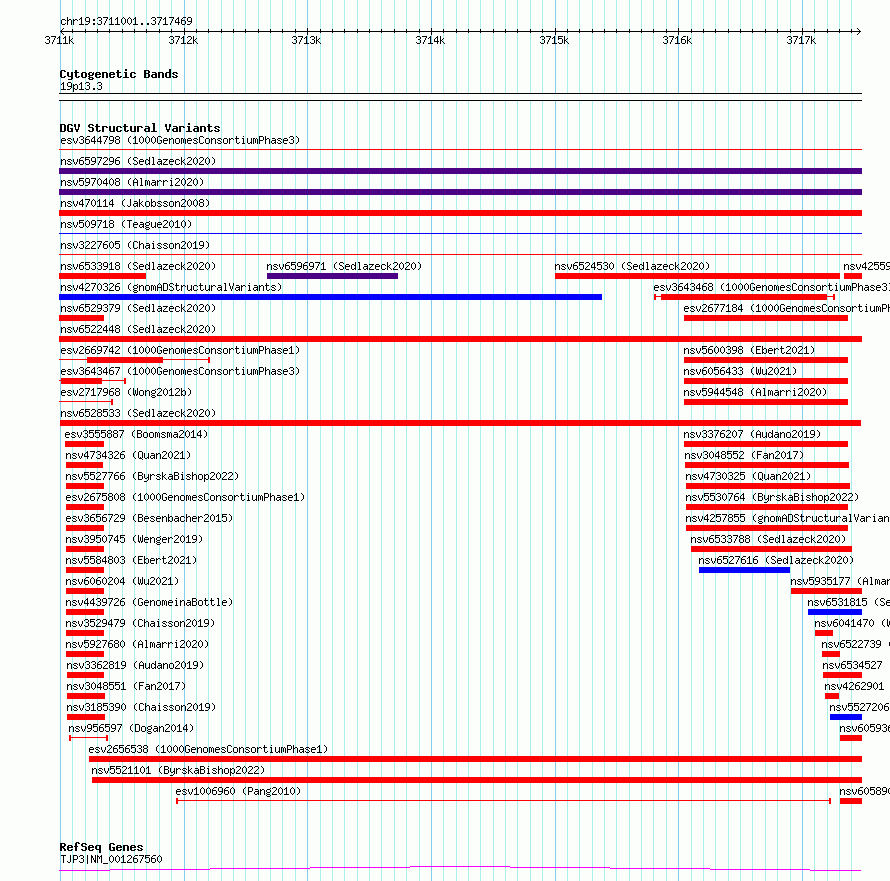Select nsv6041470 variant label
This screenshot has width=890, height=881.
(x=852, y=623)
